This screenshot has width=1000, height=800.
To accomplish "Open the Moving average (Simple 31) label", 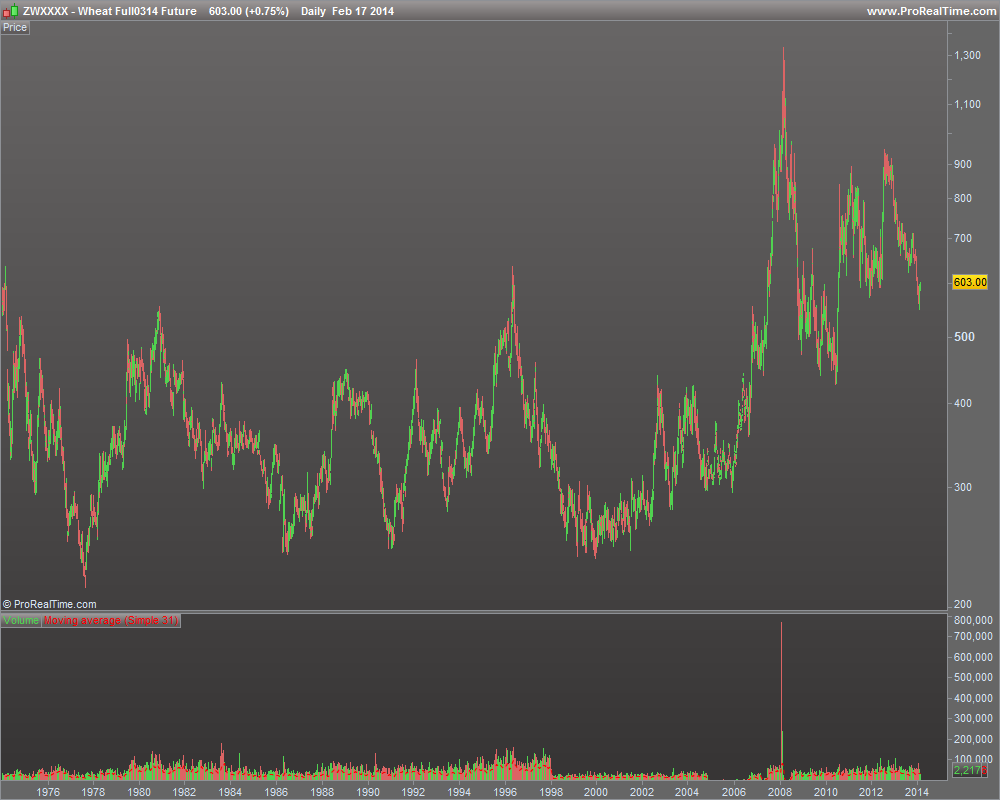I will [x=110, y=621].
